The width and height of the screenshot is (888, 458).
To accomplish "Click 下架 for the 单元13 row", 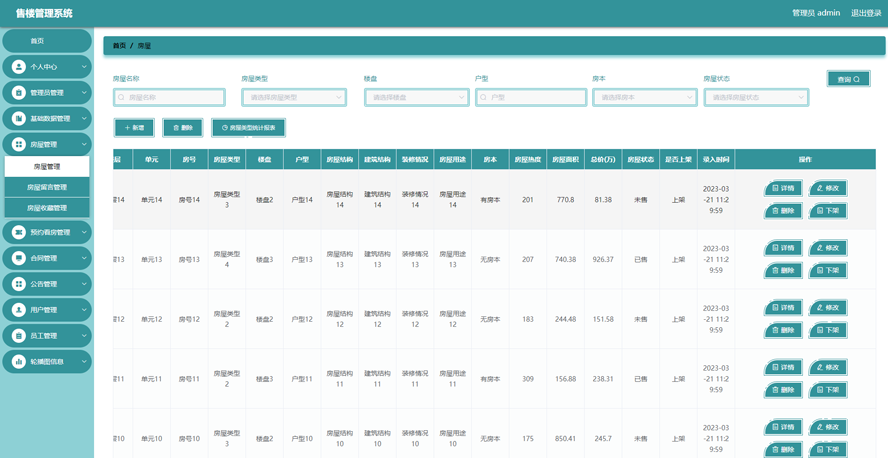I will pyautogui.click(x=828, y=271).
